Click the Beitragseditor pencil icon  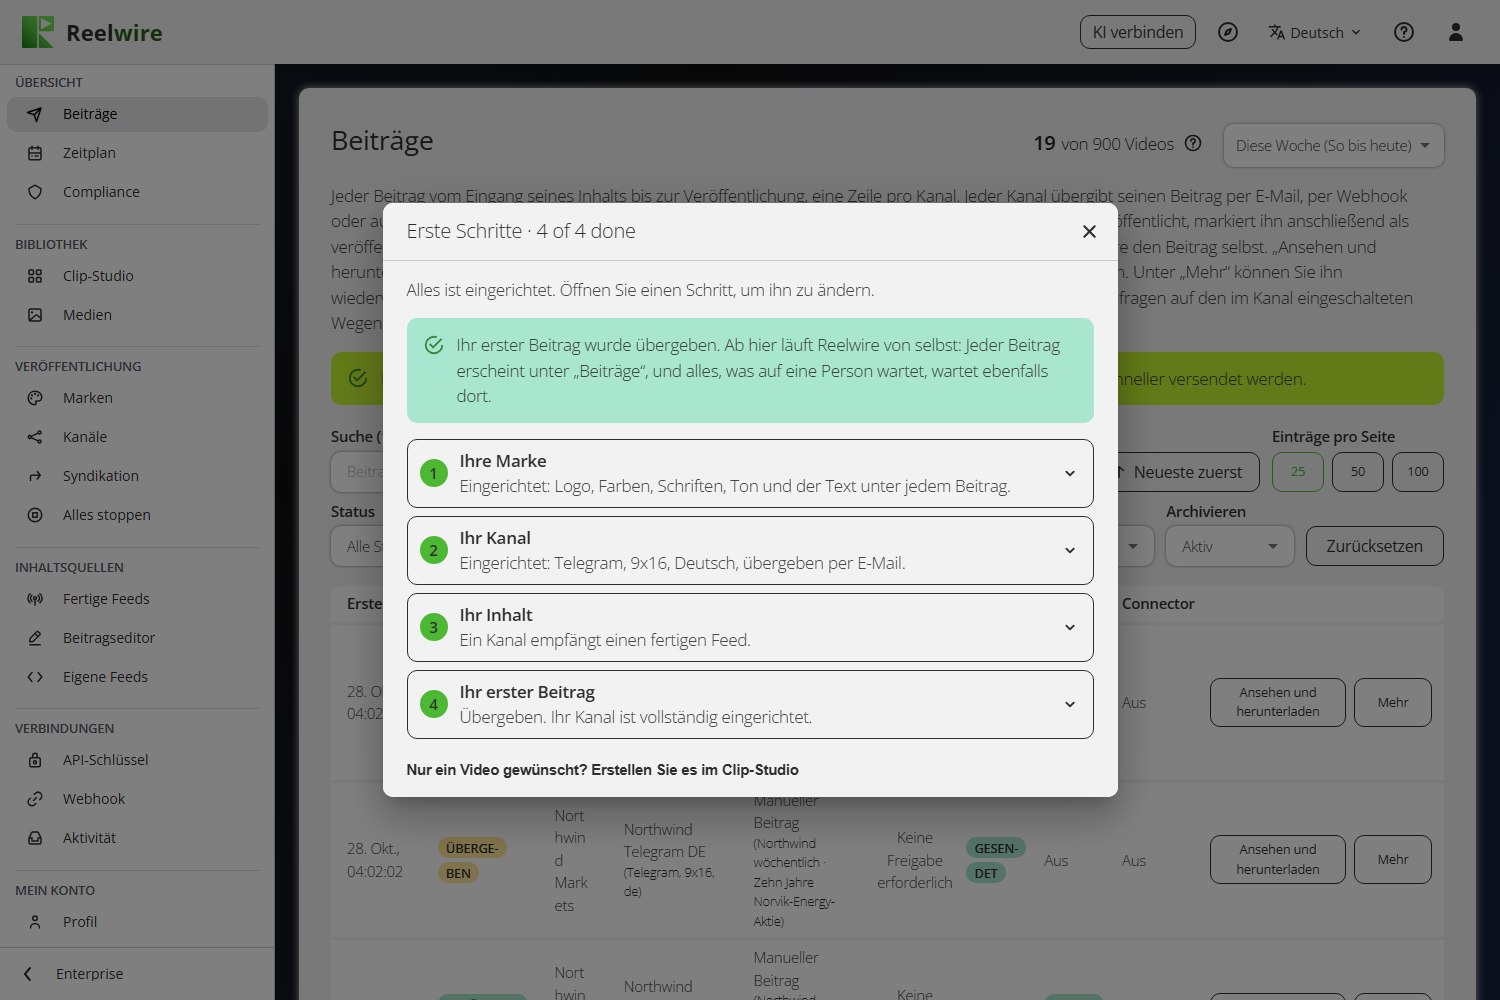[x=35, y=638]
